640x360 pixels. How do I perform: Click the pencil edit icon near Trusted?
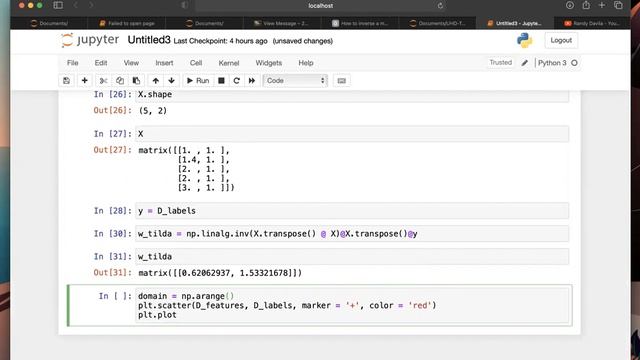pyautogui.click(x=524, y=63)
